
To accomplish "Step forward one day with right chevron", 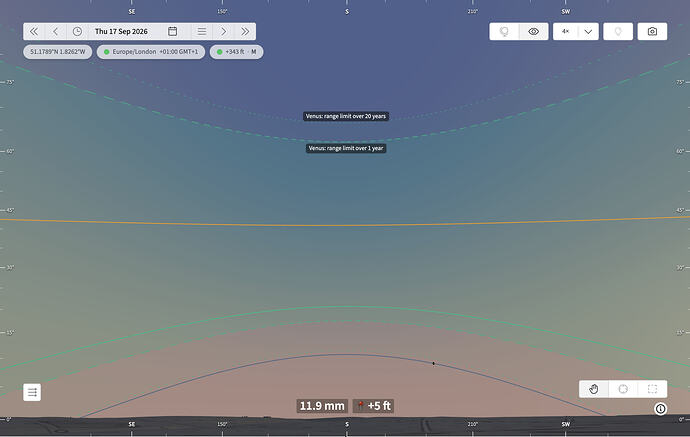I will [224, 32].
